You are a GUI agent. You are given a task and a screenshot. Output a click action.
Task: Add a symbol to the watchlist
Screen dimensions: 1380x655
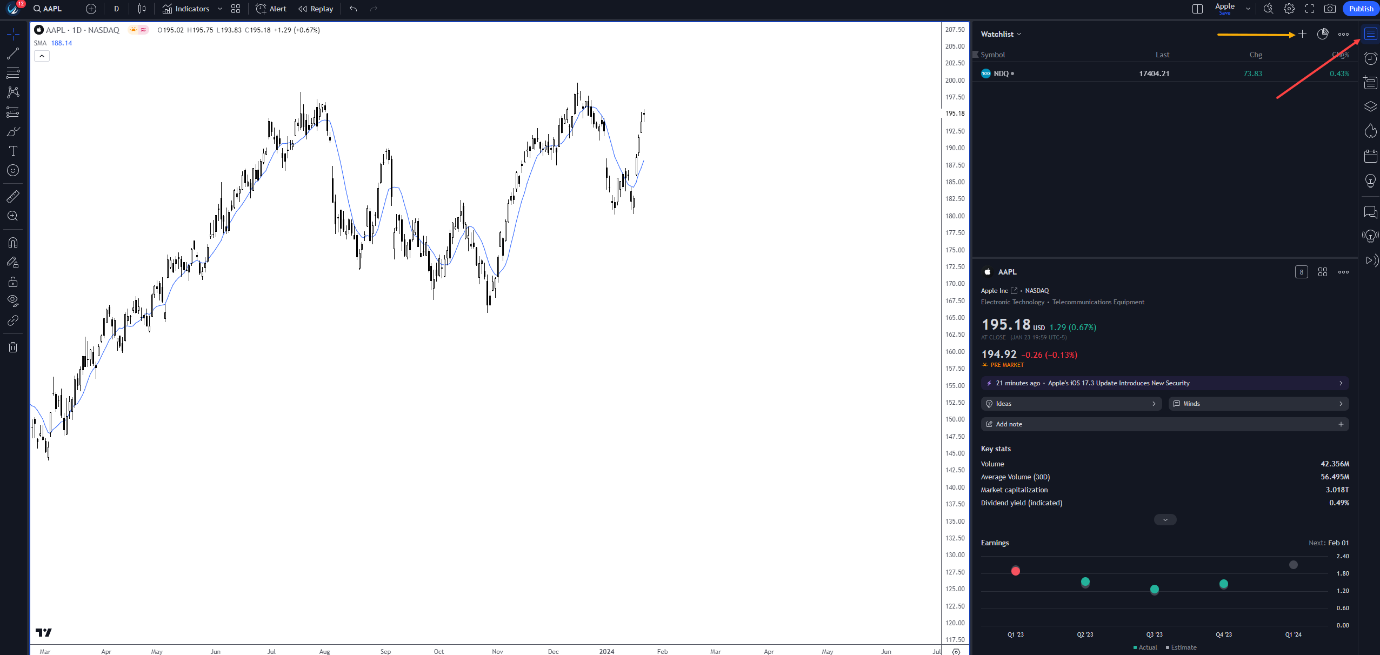tap(1302, 34)
